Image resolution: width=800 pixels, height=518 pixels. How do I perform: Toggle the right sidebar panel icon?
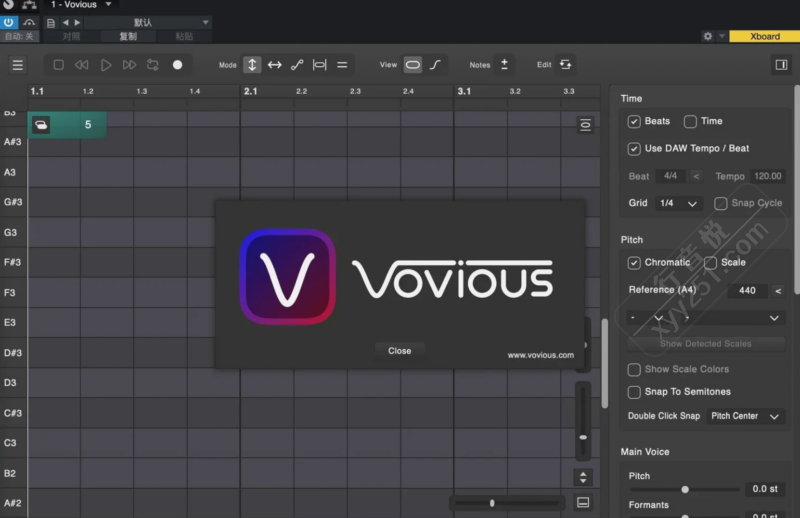tap(781, 65)
